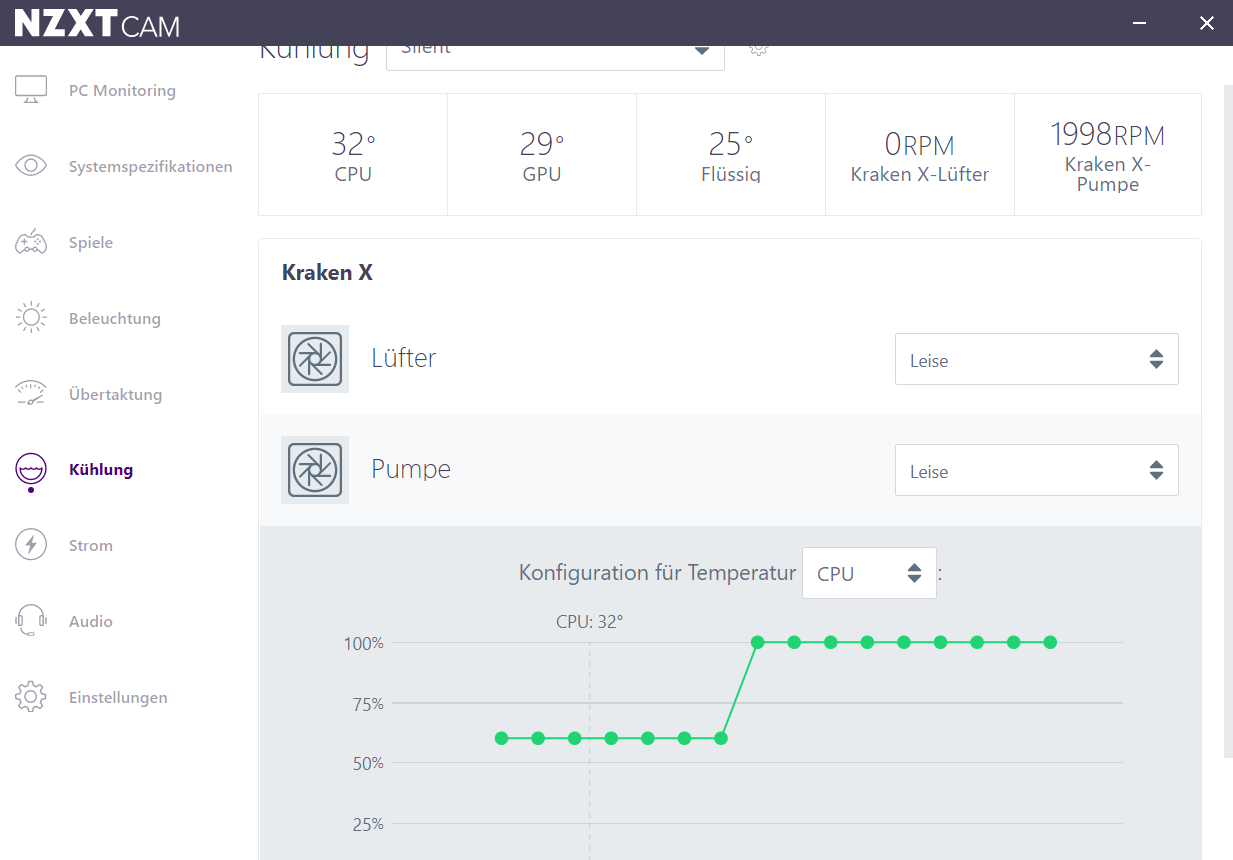Click the first curve point at 60%
Viewport: 1233px width, 860px height.
[x=501, y=739]
